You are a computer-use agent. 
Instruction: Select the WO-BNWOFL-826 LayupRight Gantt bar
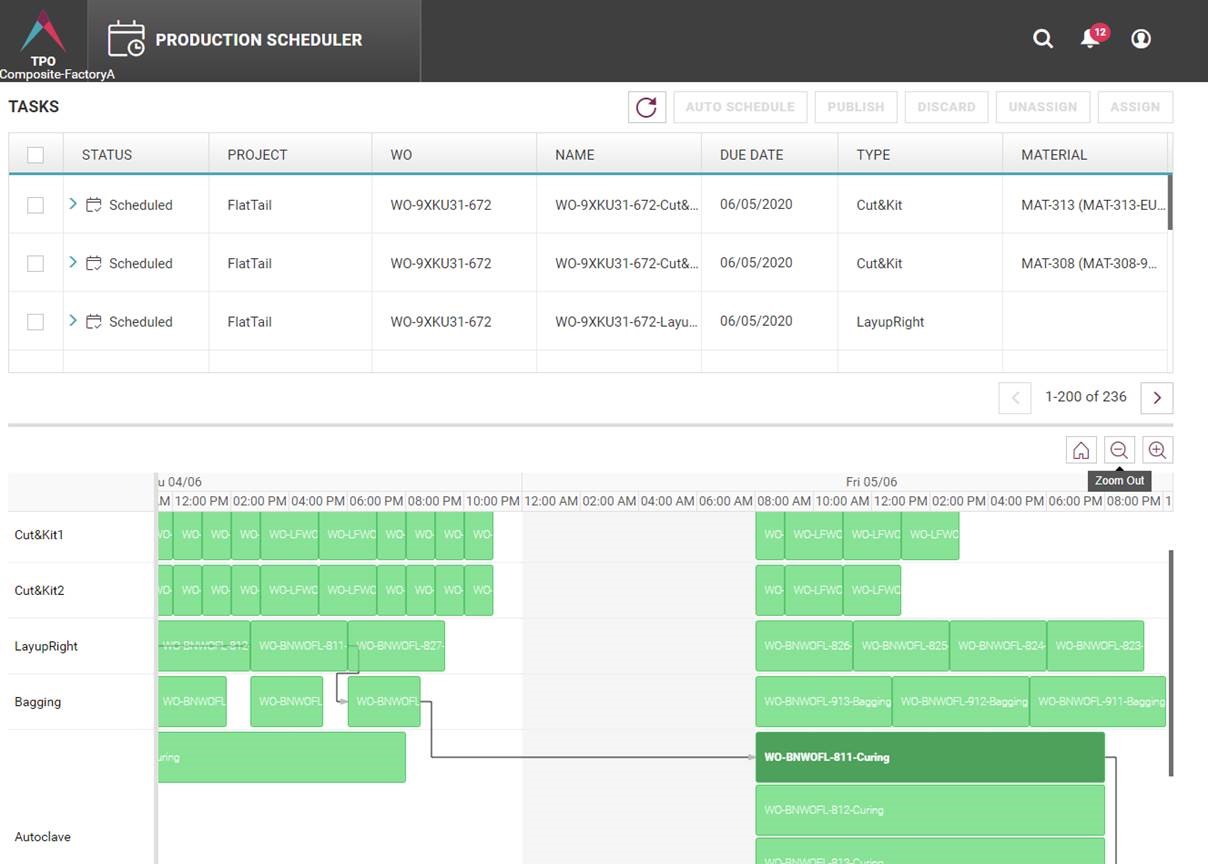[804, 646]
